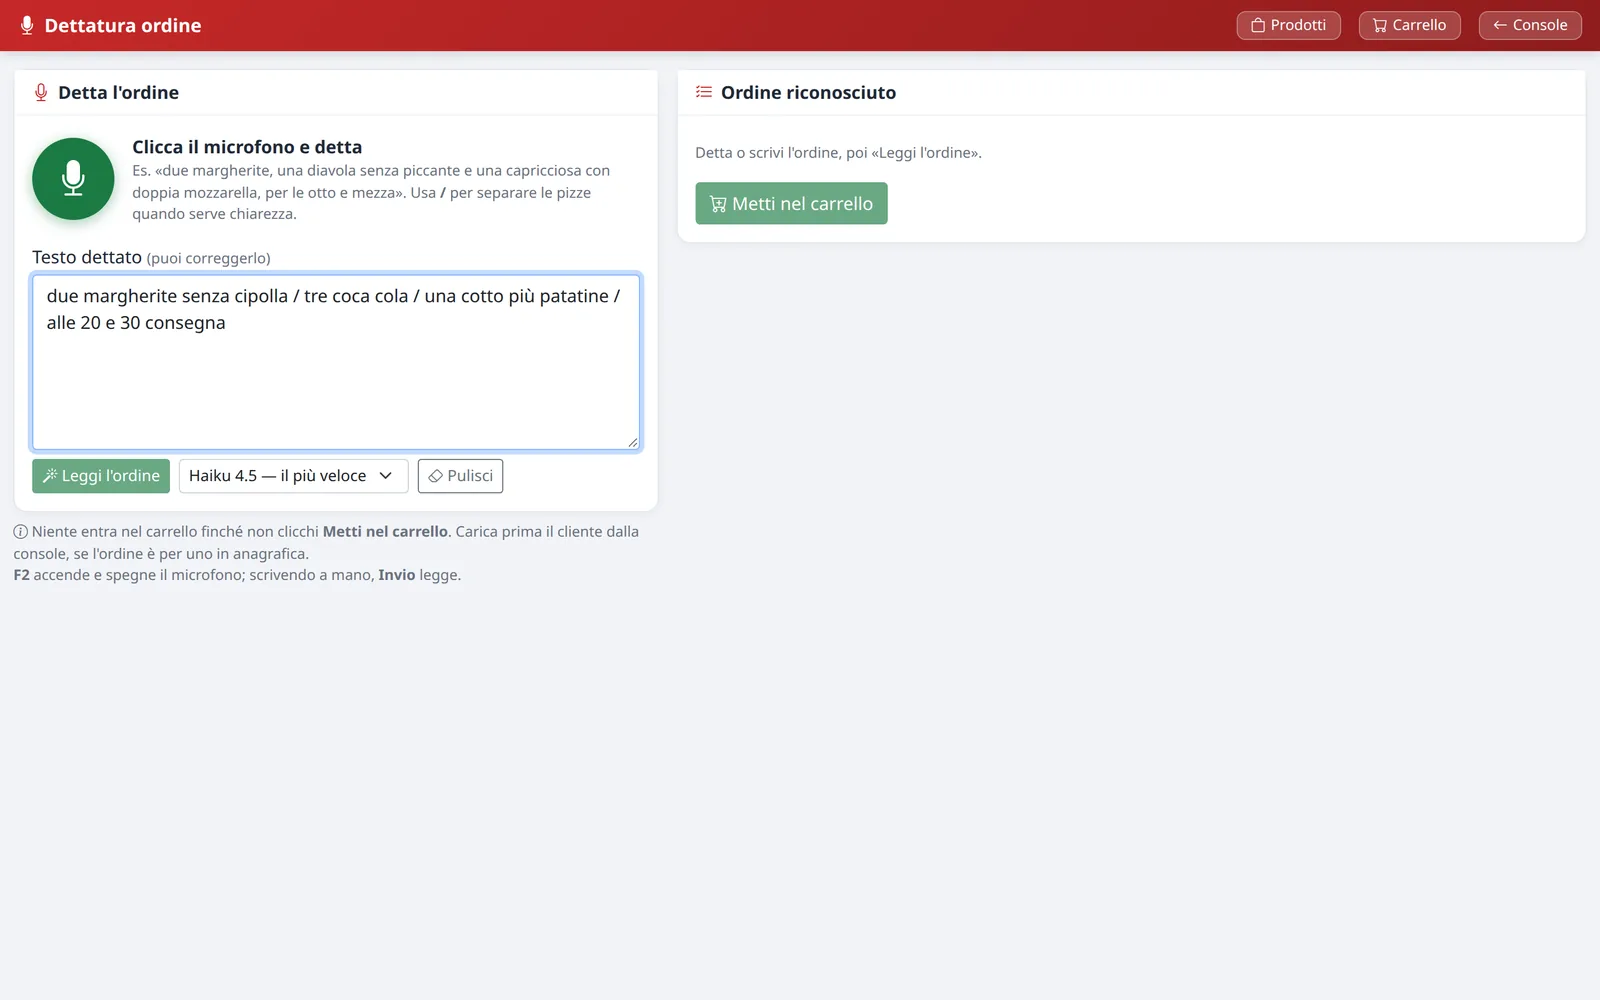Click the microphone icon in Dettatura ordine header
The width and height of the screenshot is (1600, 1000).
click(27, 25)
